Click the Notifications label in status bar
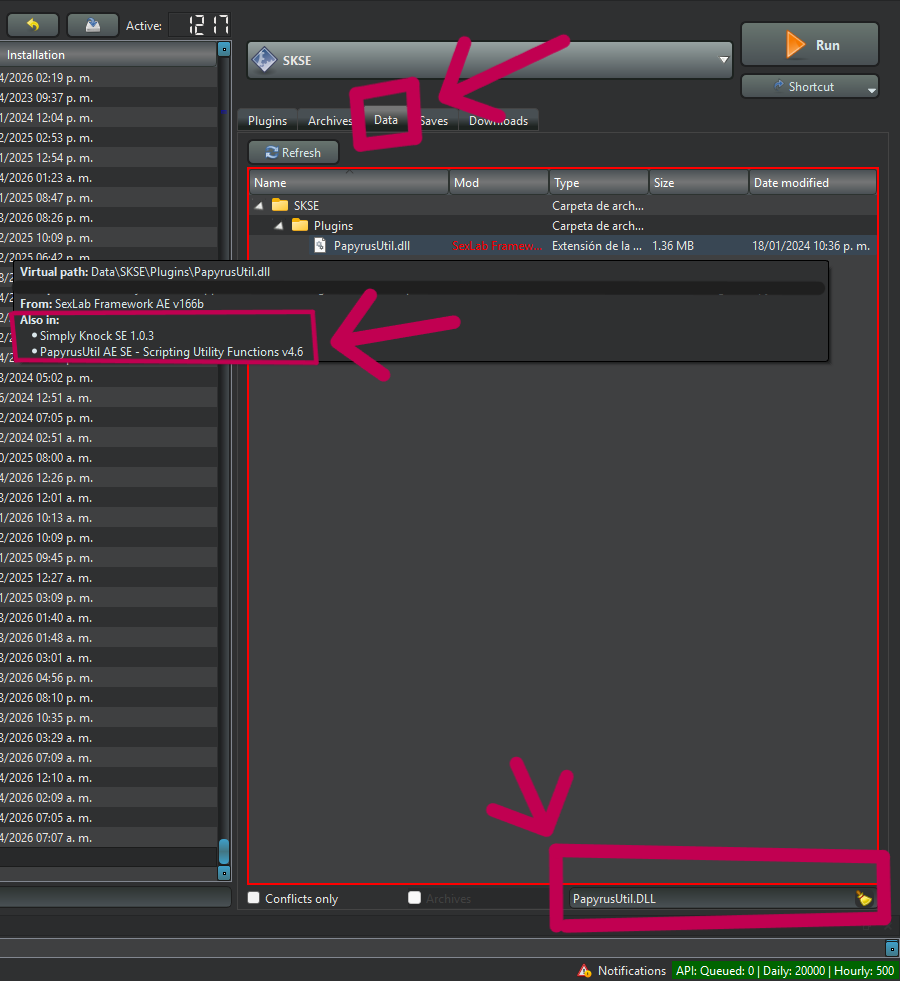Image resolution: width=900 pixels, height=981 pixels. coord(632,970)
